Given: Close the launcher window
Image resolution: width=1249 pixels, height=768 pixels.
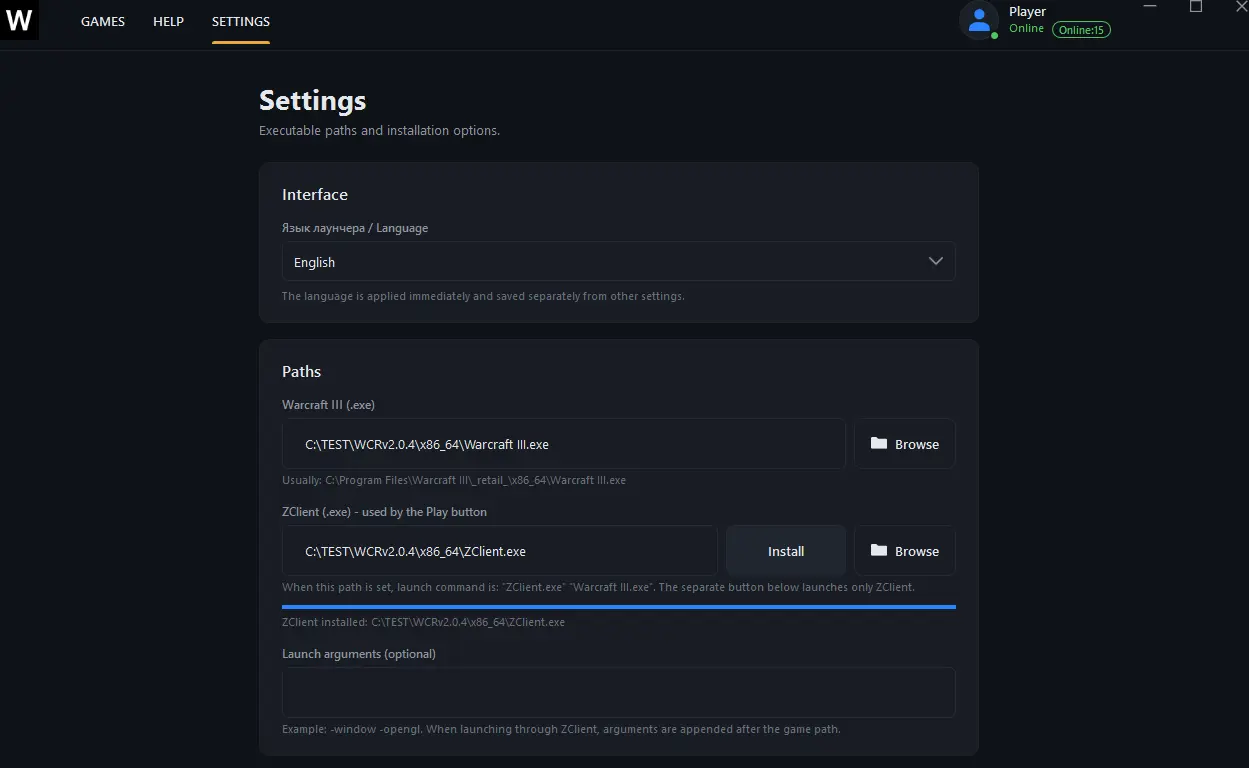Looking at the screenshot, I should [1241, 6].
